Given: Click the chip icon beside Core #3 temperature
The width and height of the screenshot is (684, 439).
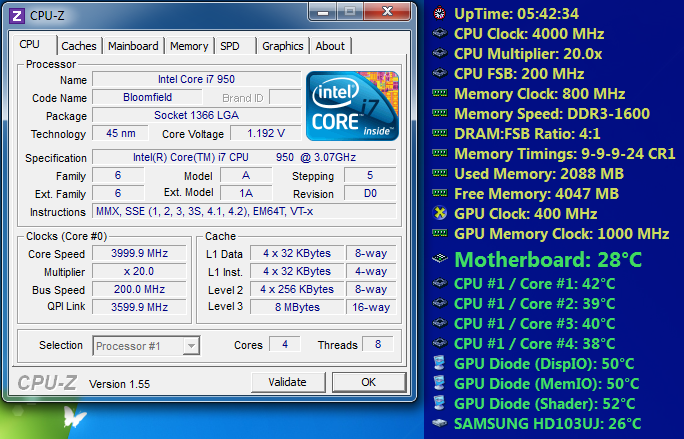Looking at the screenshot, I should coord(440,323).
